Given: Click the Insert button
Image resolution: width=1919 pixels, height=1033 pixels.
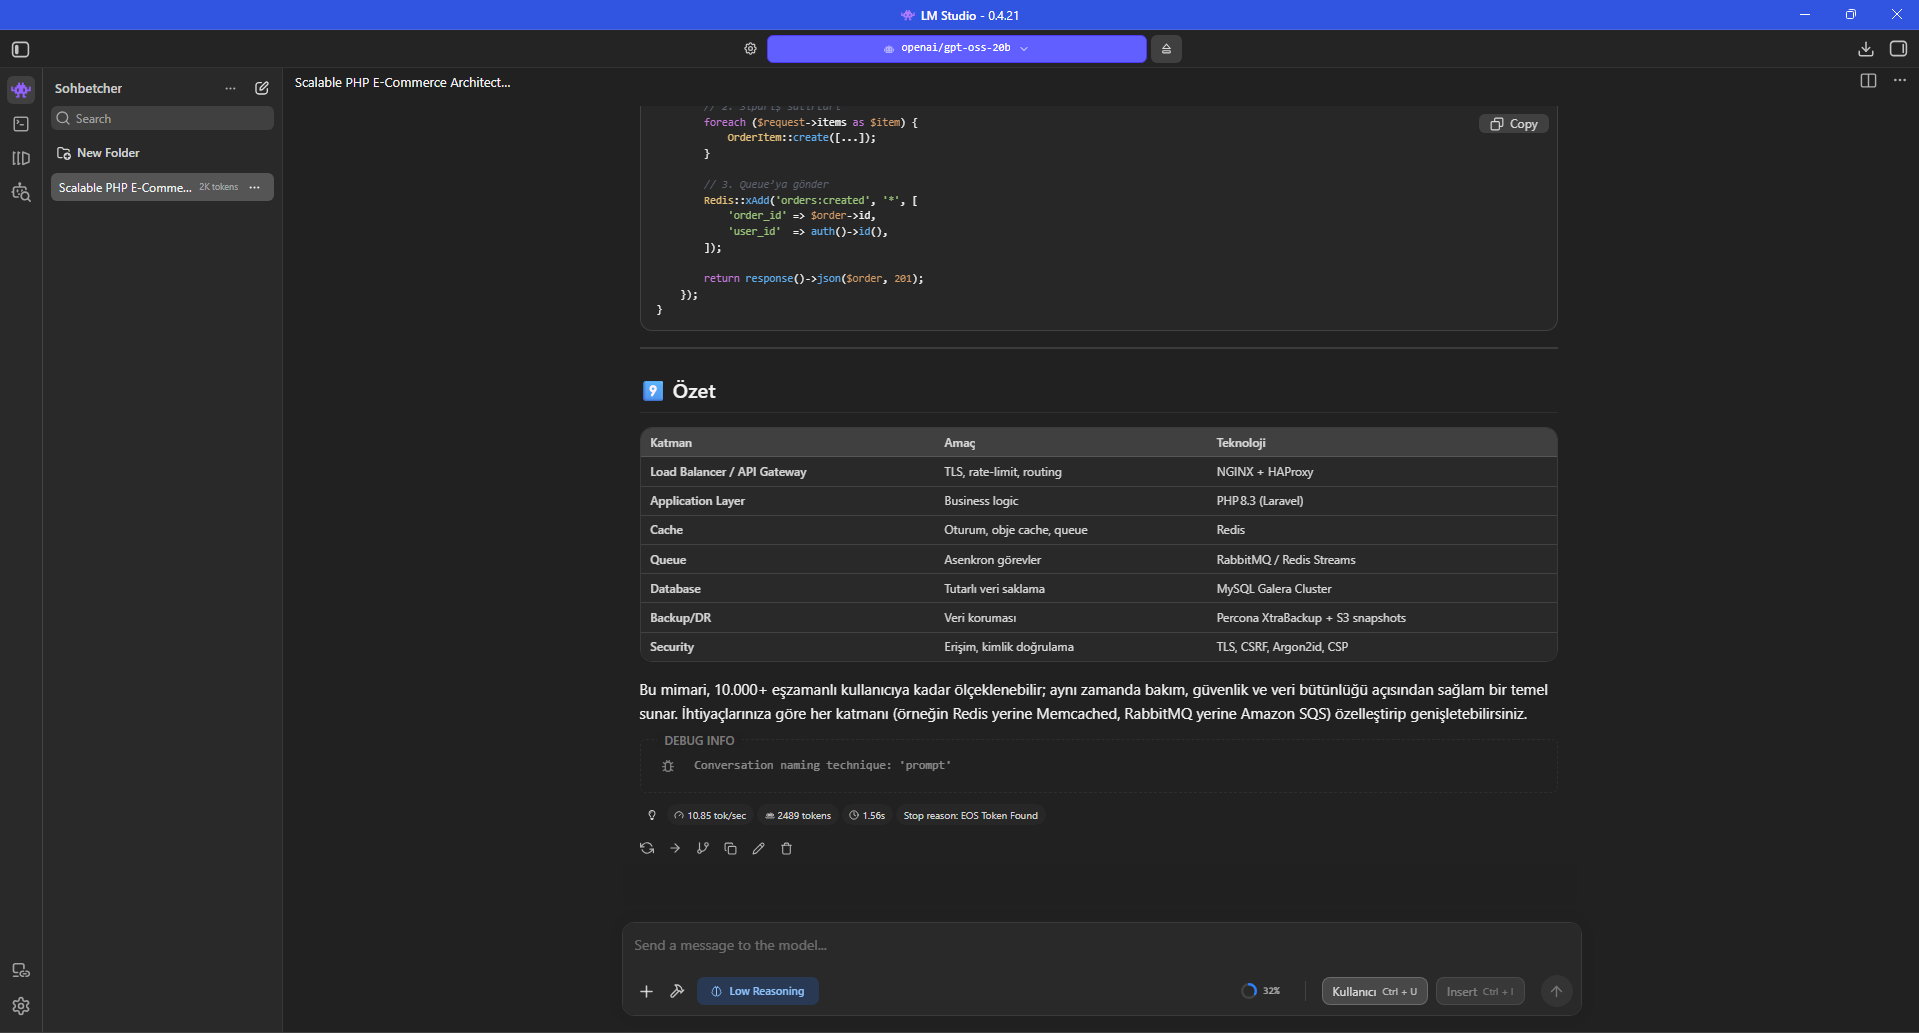Looking at the screenshot, I should (1480, 992).
